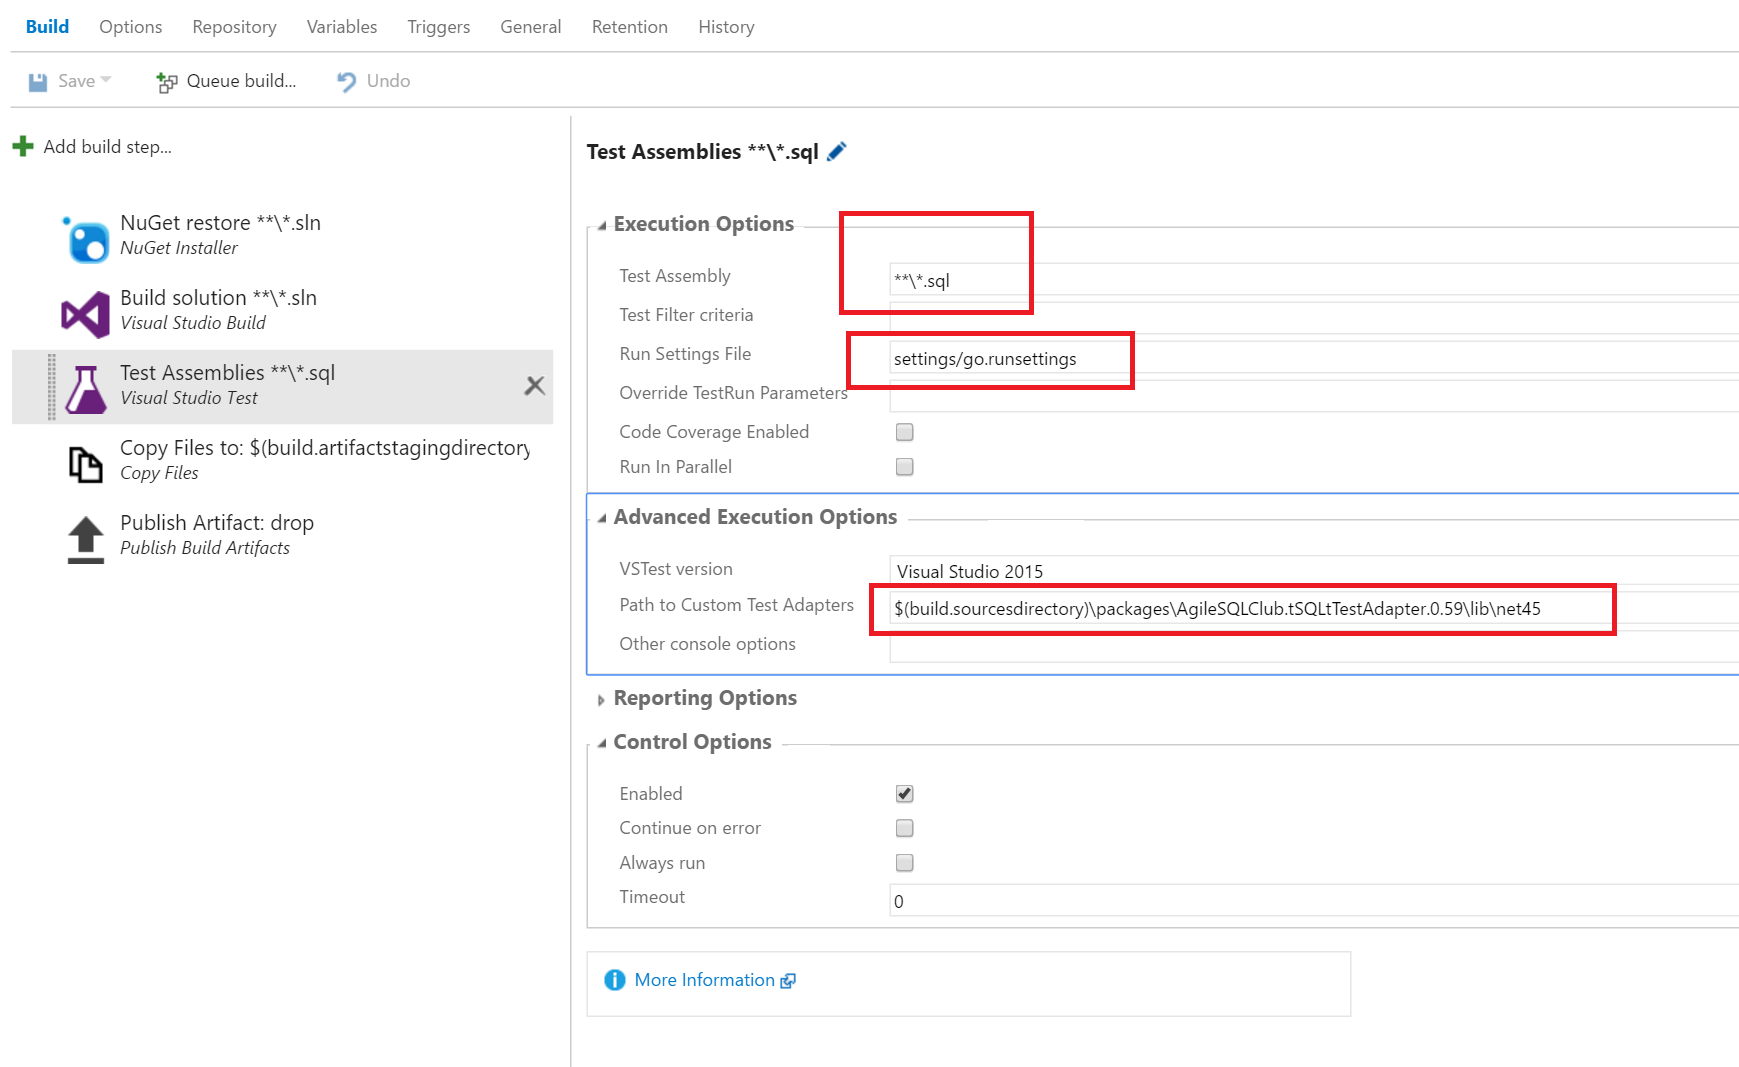Screen dimensions: 1739x1067
Task: Open the VSTest version dropdown
Action: click(1300, 571)
